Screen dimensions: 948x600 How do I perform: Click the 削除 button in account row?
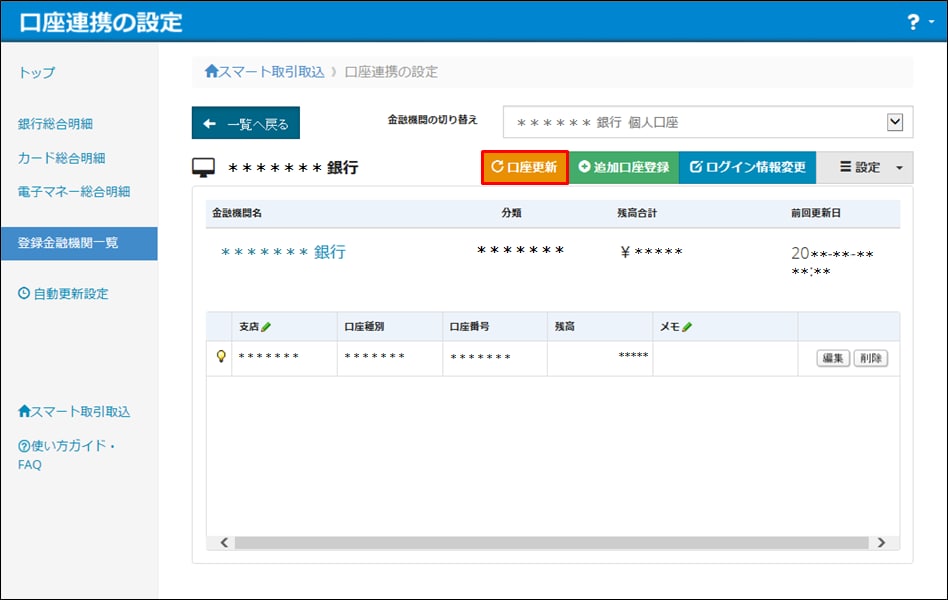click(871, 358)
